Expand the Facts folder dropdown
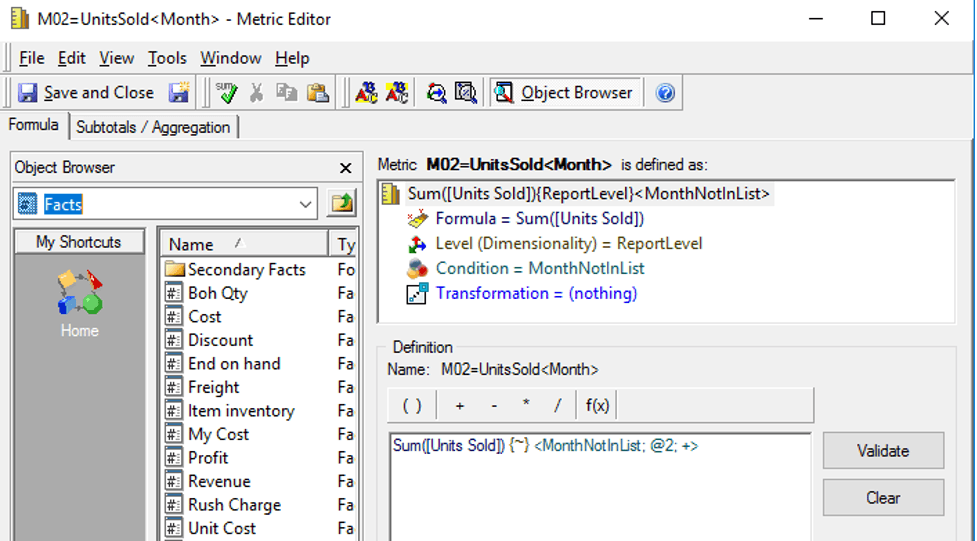 306,205
